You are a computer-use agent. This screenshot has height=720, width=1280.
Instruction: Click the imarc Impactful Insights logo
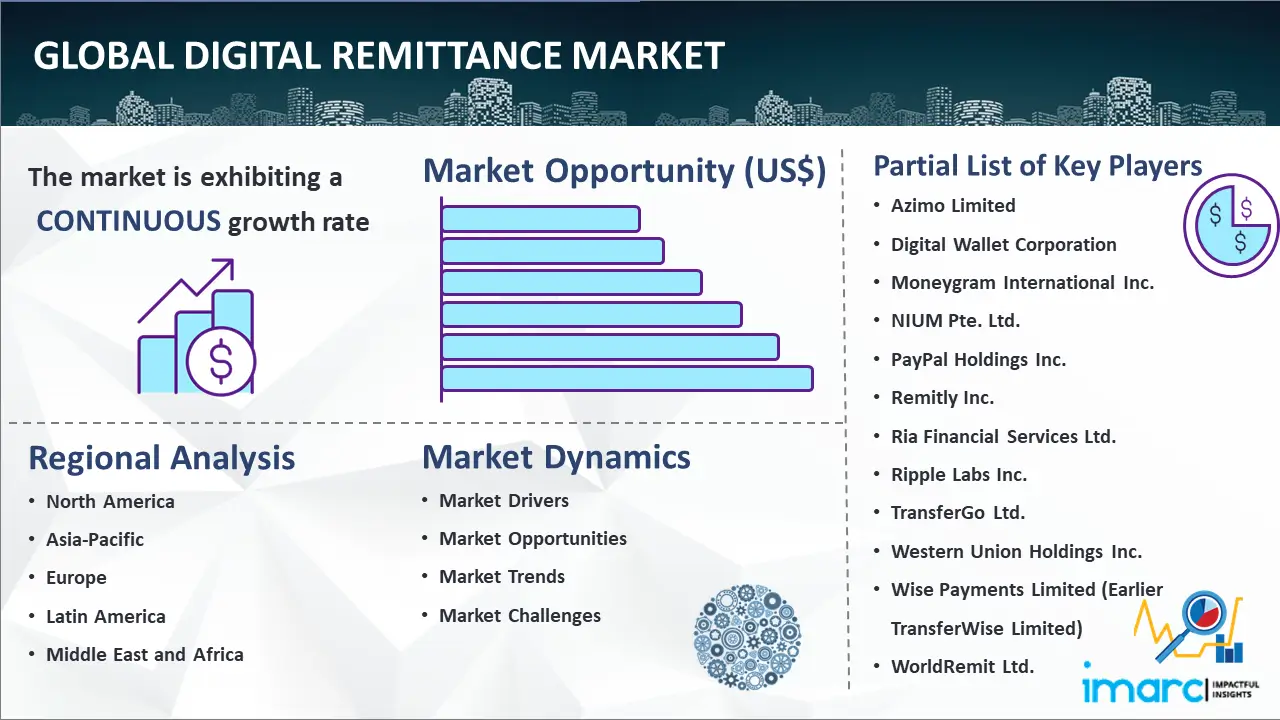point(1170,689)
